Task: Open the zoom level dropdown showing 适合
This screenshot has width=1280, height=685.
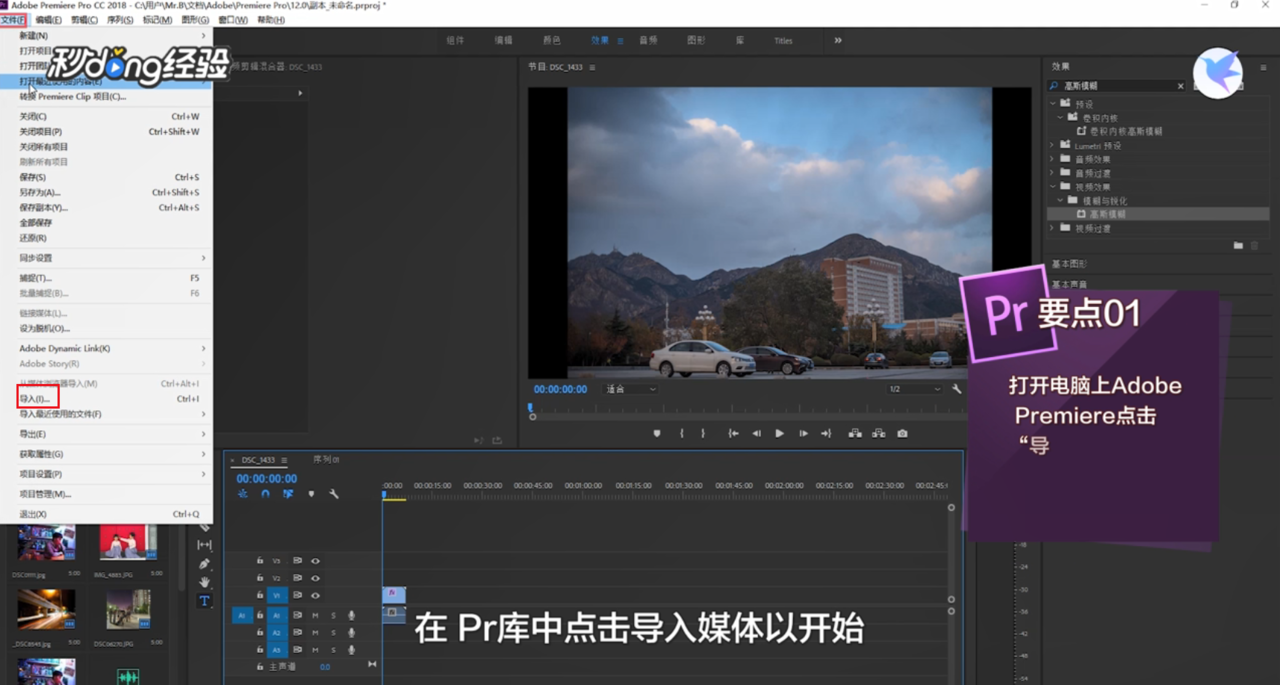Action: point(631,389)
